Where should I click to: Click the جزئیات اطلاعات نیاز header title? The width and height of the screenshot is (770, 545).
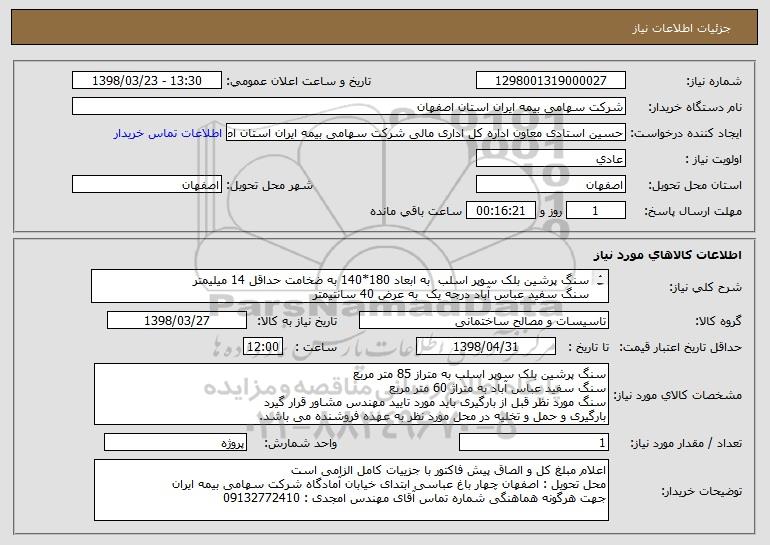[x=681, y=28]
